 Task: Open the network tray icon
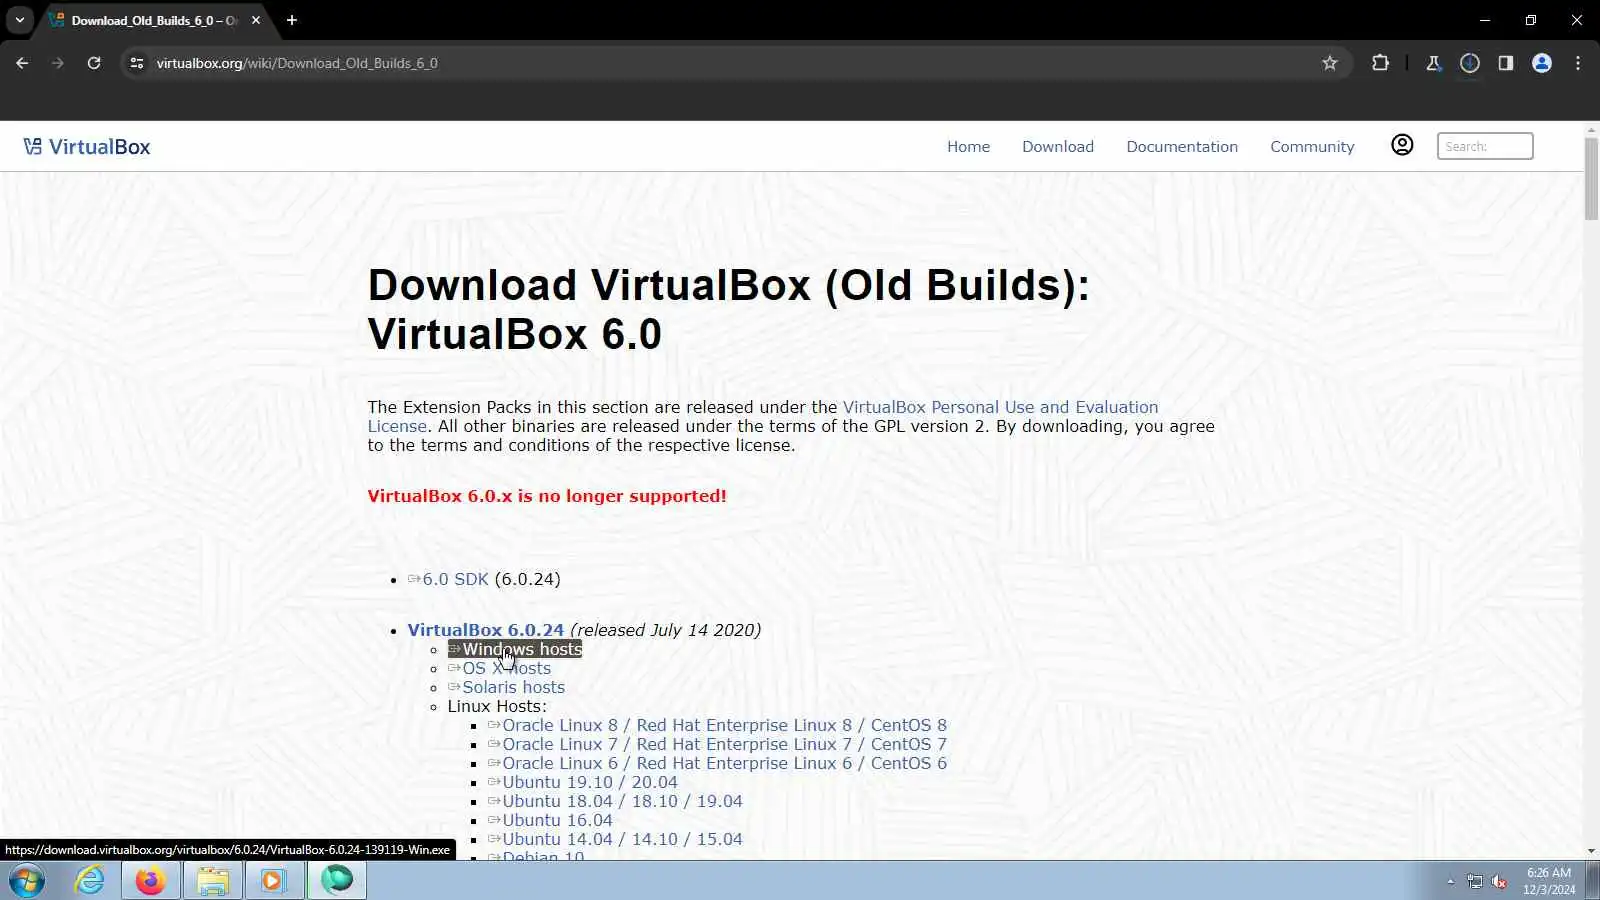1475,881
